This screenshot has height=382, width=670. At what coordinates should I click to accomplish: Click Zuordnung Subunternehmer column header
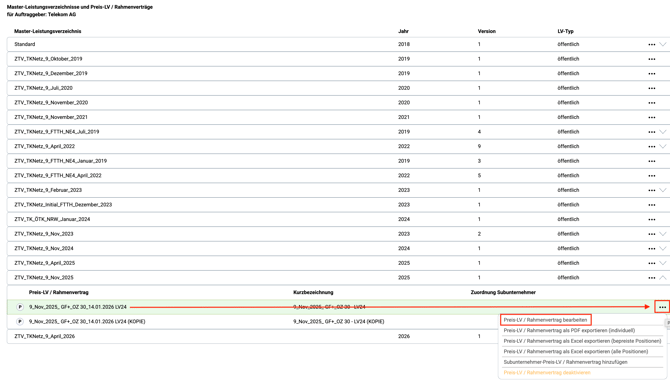(x=503, y=292)
